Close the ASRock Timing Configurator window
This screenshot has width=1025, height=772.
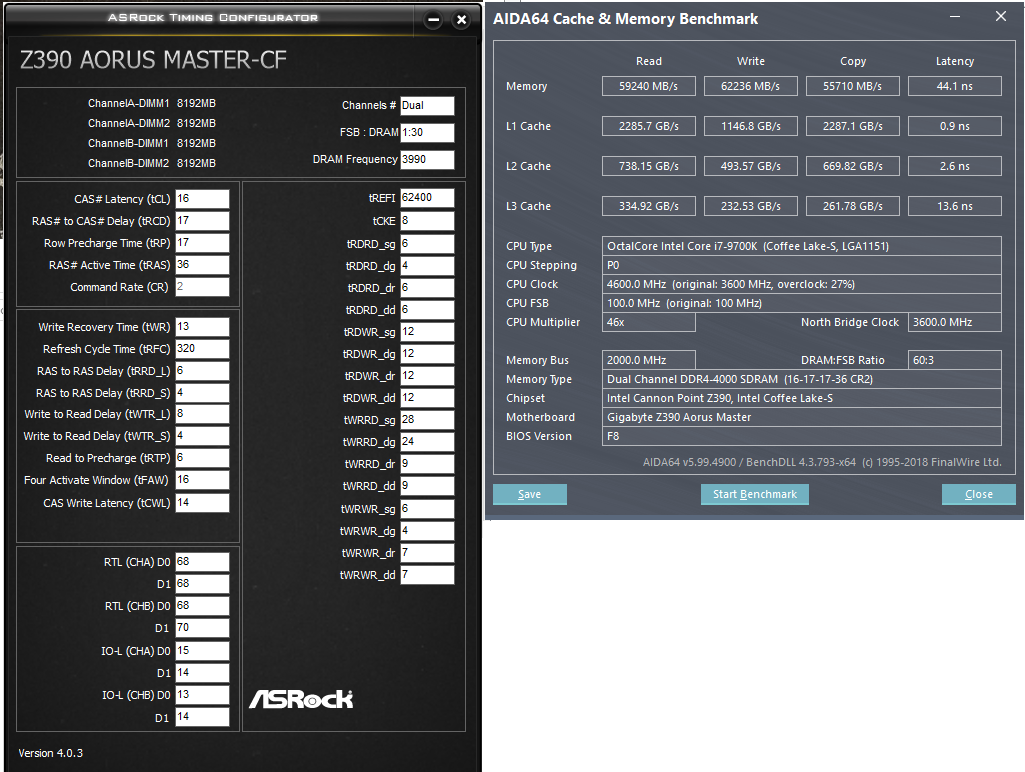[462, 20]
